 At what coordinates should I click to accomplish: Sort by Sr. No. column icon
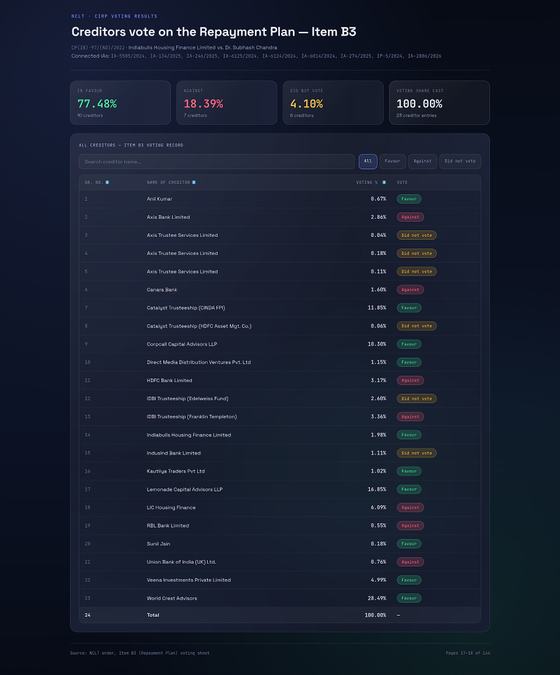[x=107, y=182]
